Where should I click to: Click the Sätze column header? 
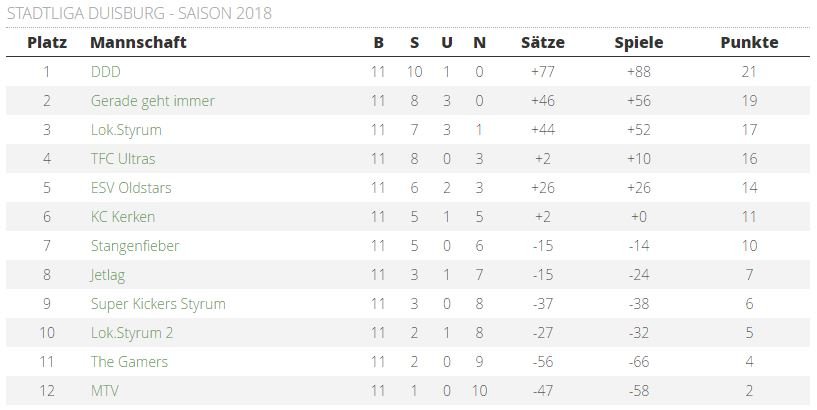(x=543, y=42)
